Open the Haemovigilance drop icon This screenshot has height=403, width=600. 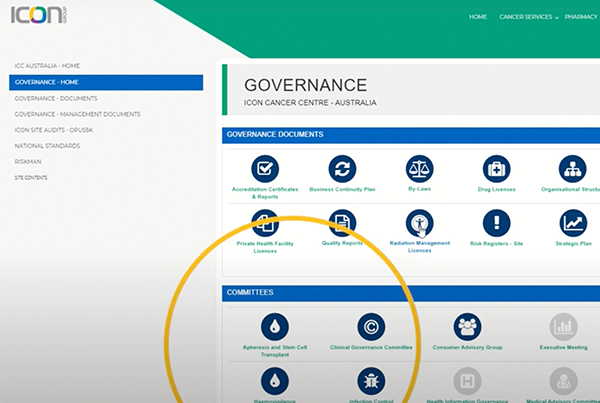click(x=275, y=381)
